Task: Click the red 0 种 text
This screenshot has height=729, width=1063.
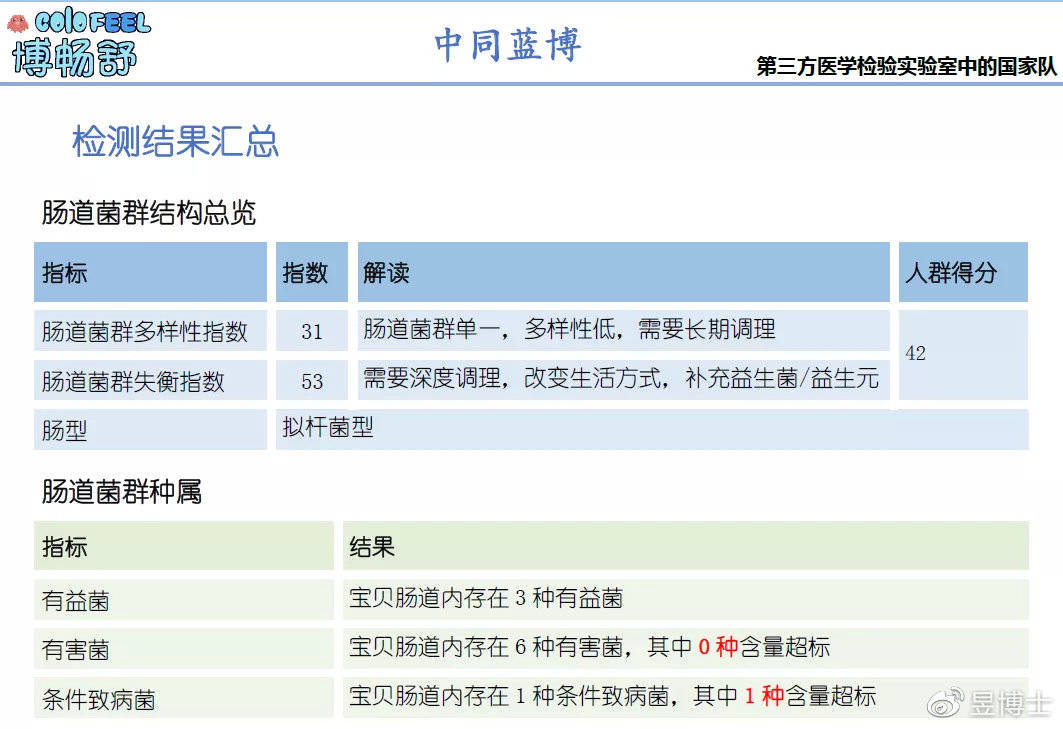Action: (x=718, y=648)
